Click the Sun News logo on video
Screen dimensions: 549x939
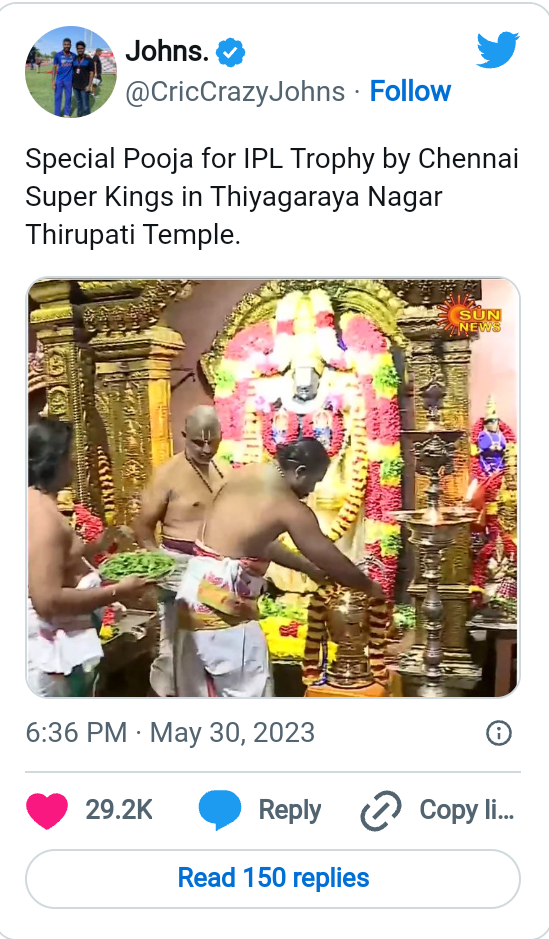471,316
